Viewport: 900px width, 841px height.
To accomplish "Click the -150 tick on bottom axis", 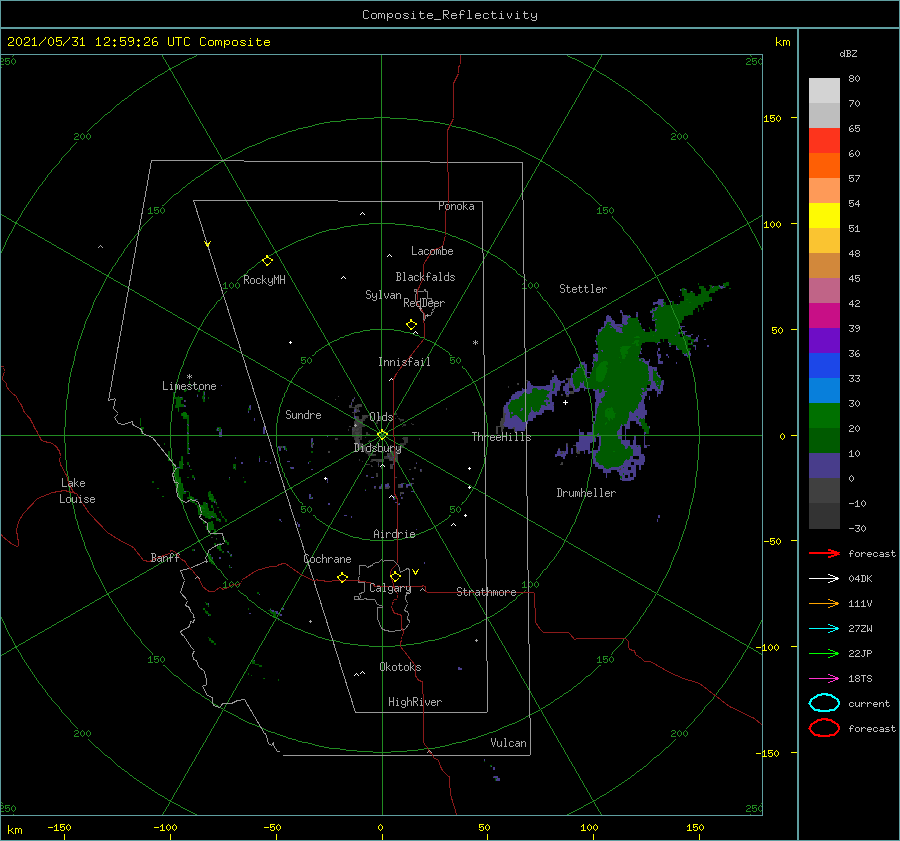I will (59, 827).
